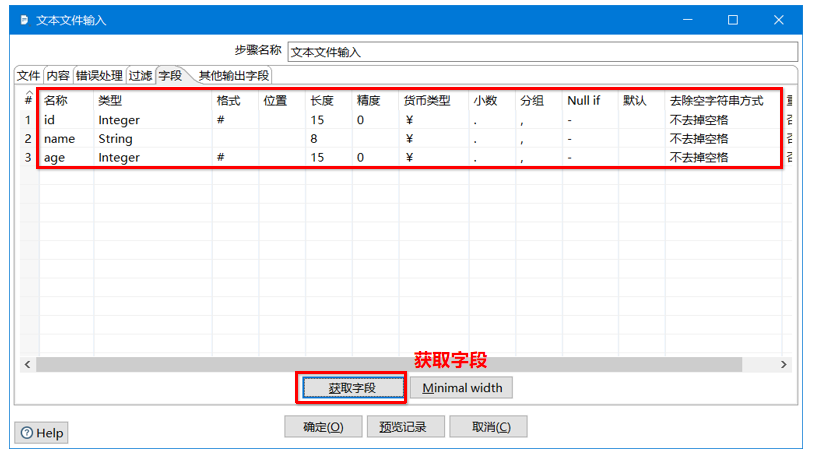The image size is (818, 458).
Task: Switch to the 内容 tab
Action: [x=58, y=76]
